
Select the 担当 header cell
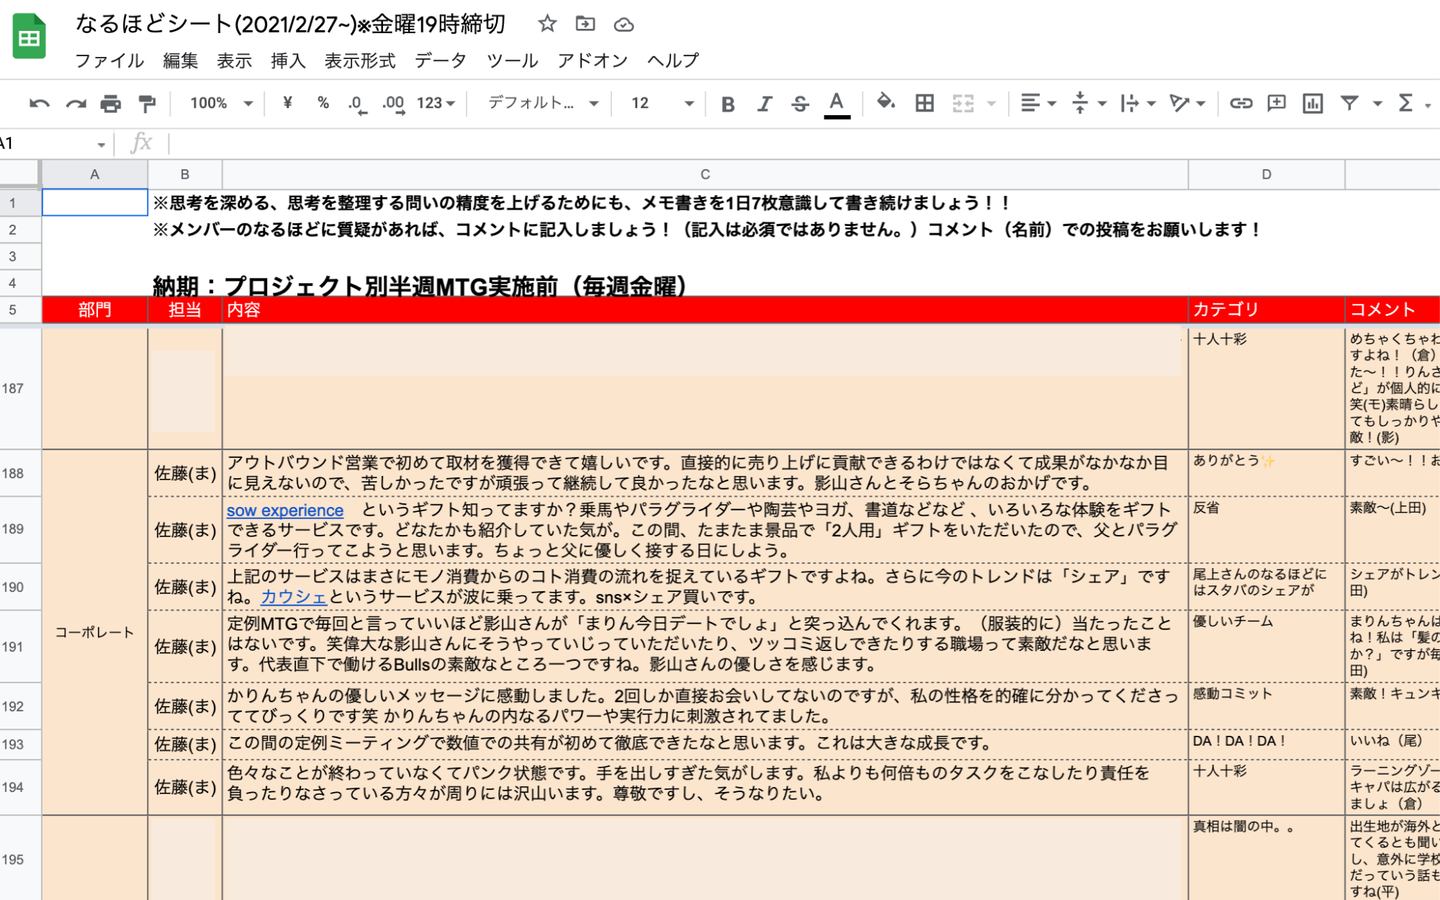coord(185,310)
